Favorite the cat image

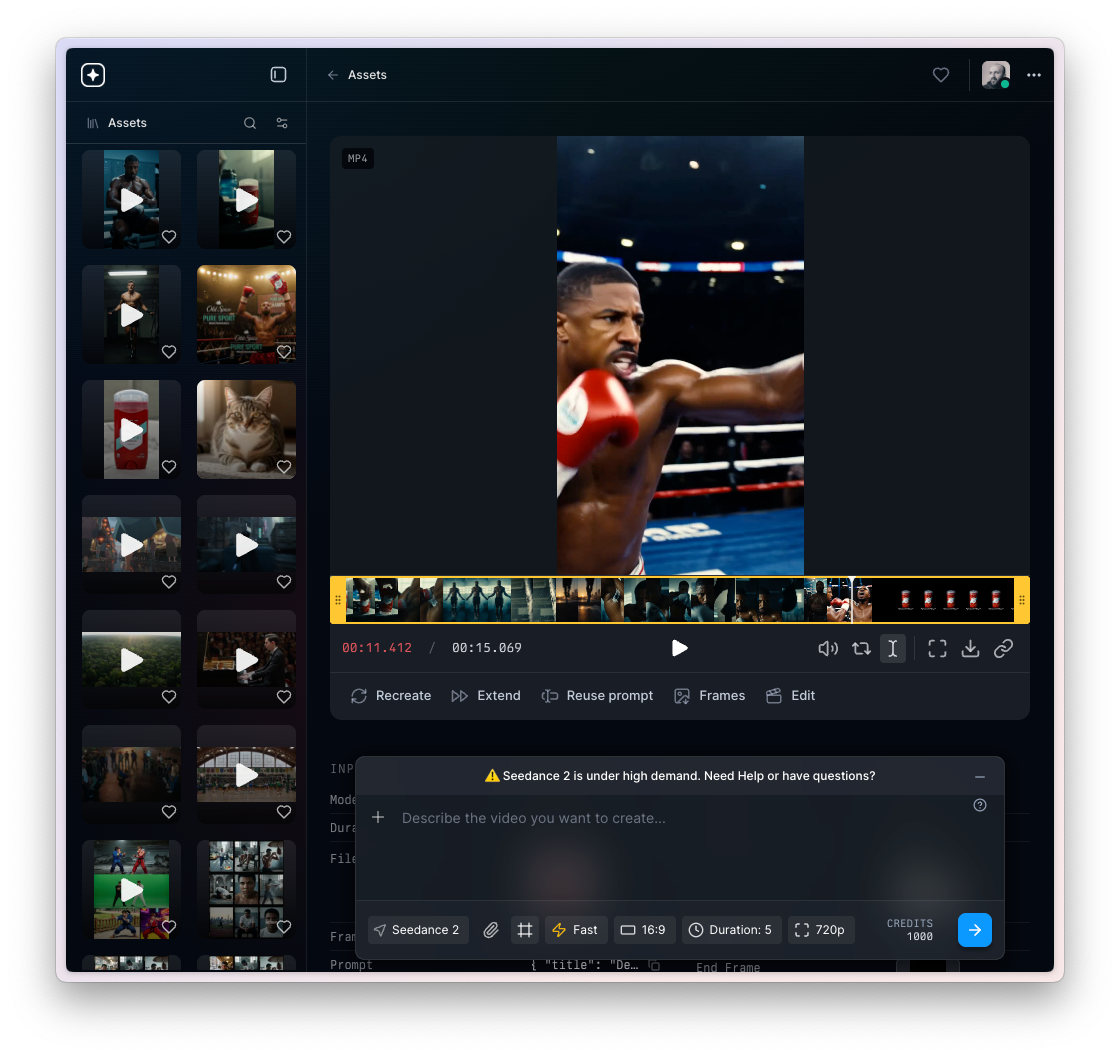(284, 467)
